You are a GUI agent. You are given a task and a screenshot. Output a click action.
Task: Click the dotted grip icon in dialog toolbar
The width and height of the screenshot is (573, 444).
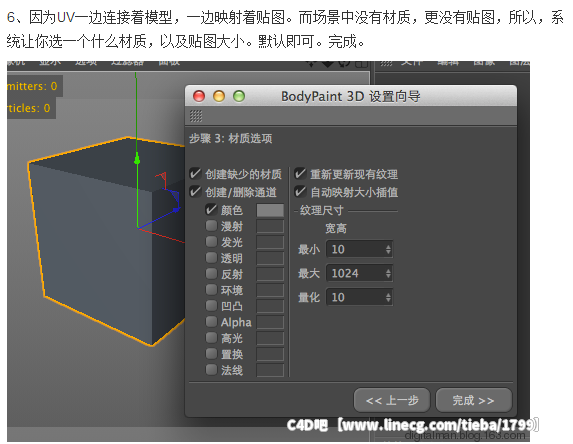pyautogui.click(x=196, y=116)
